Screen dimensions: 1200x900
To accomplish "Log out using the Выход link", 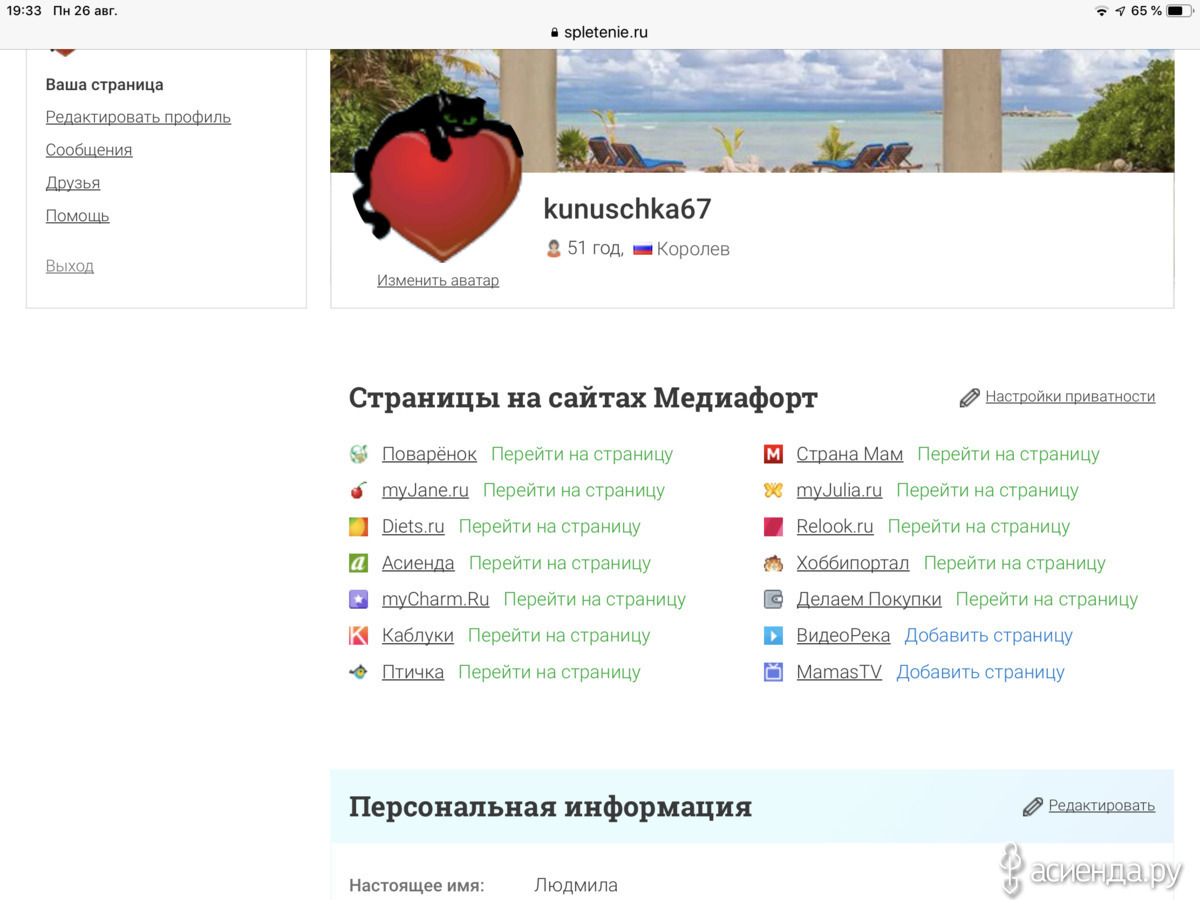I will [70, 266].
